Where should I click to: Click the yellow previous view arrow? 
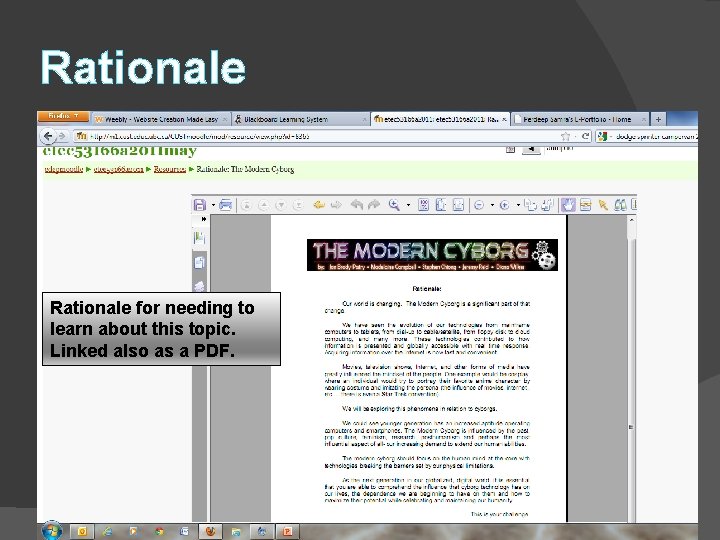coord(319,205)
